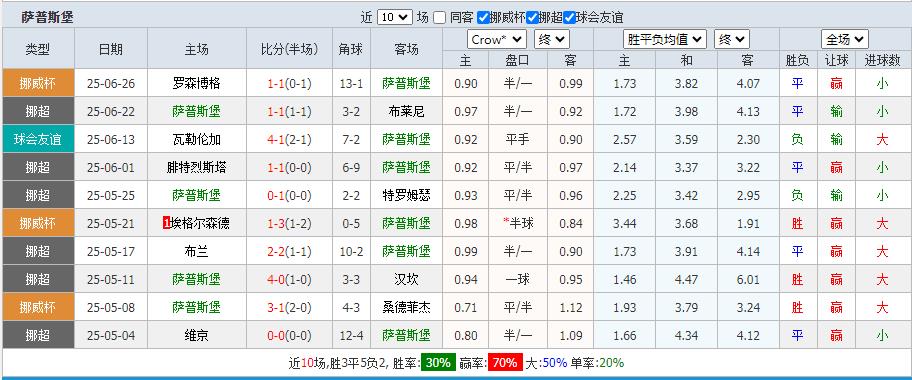This screenshot has height=380, width=912.
Task: Open the recent matches count dropdown showing 10
Action: tap(394, 17)
